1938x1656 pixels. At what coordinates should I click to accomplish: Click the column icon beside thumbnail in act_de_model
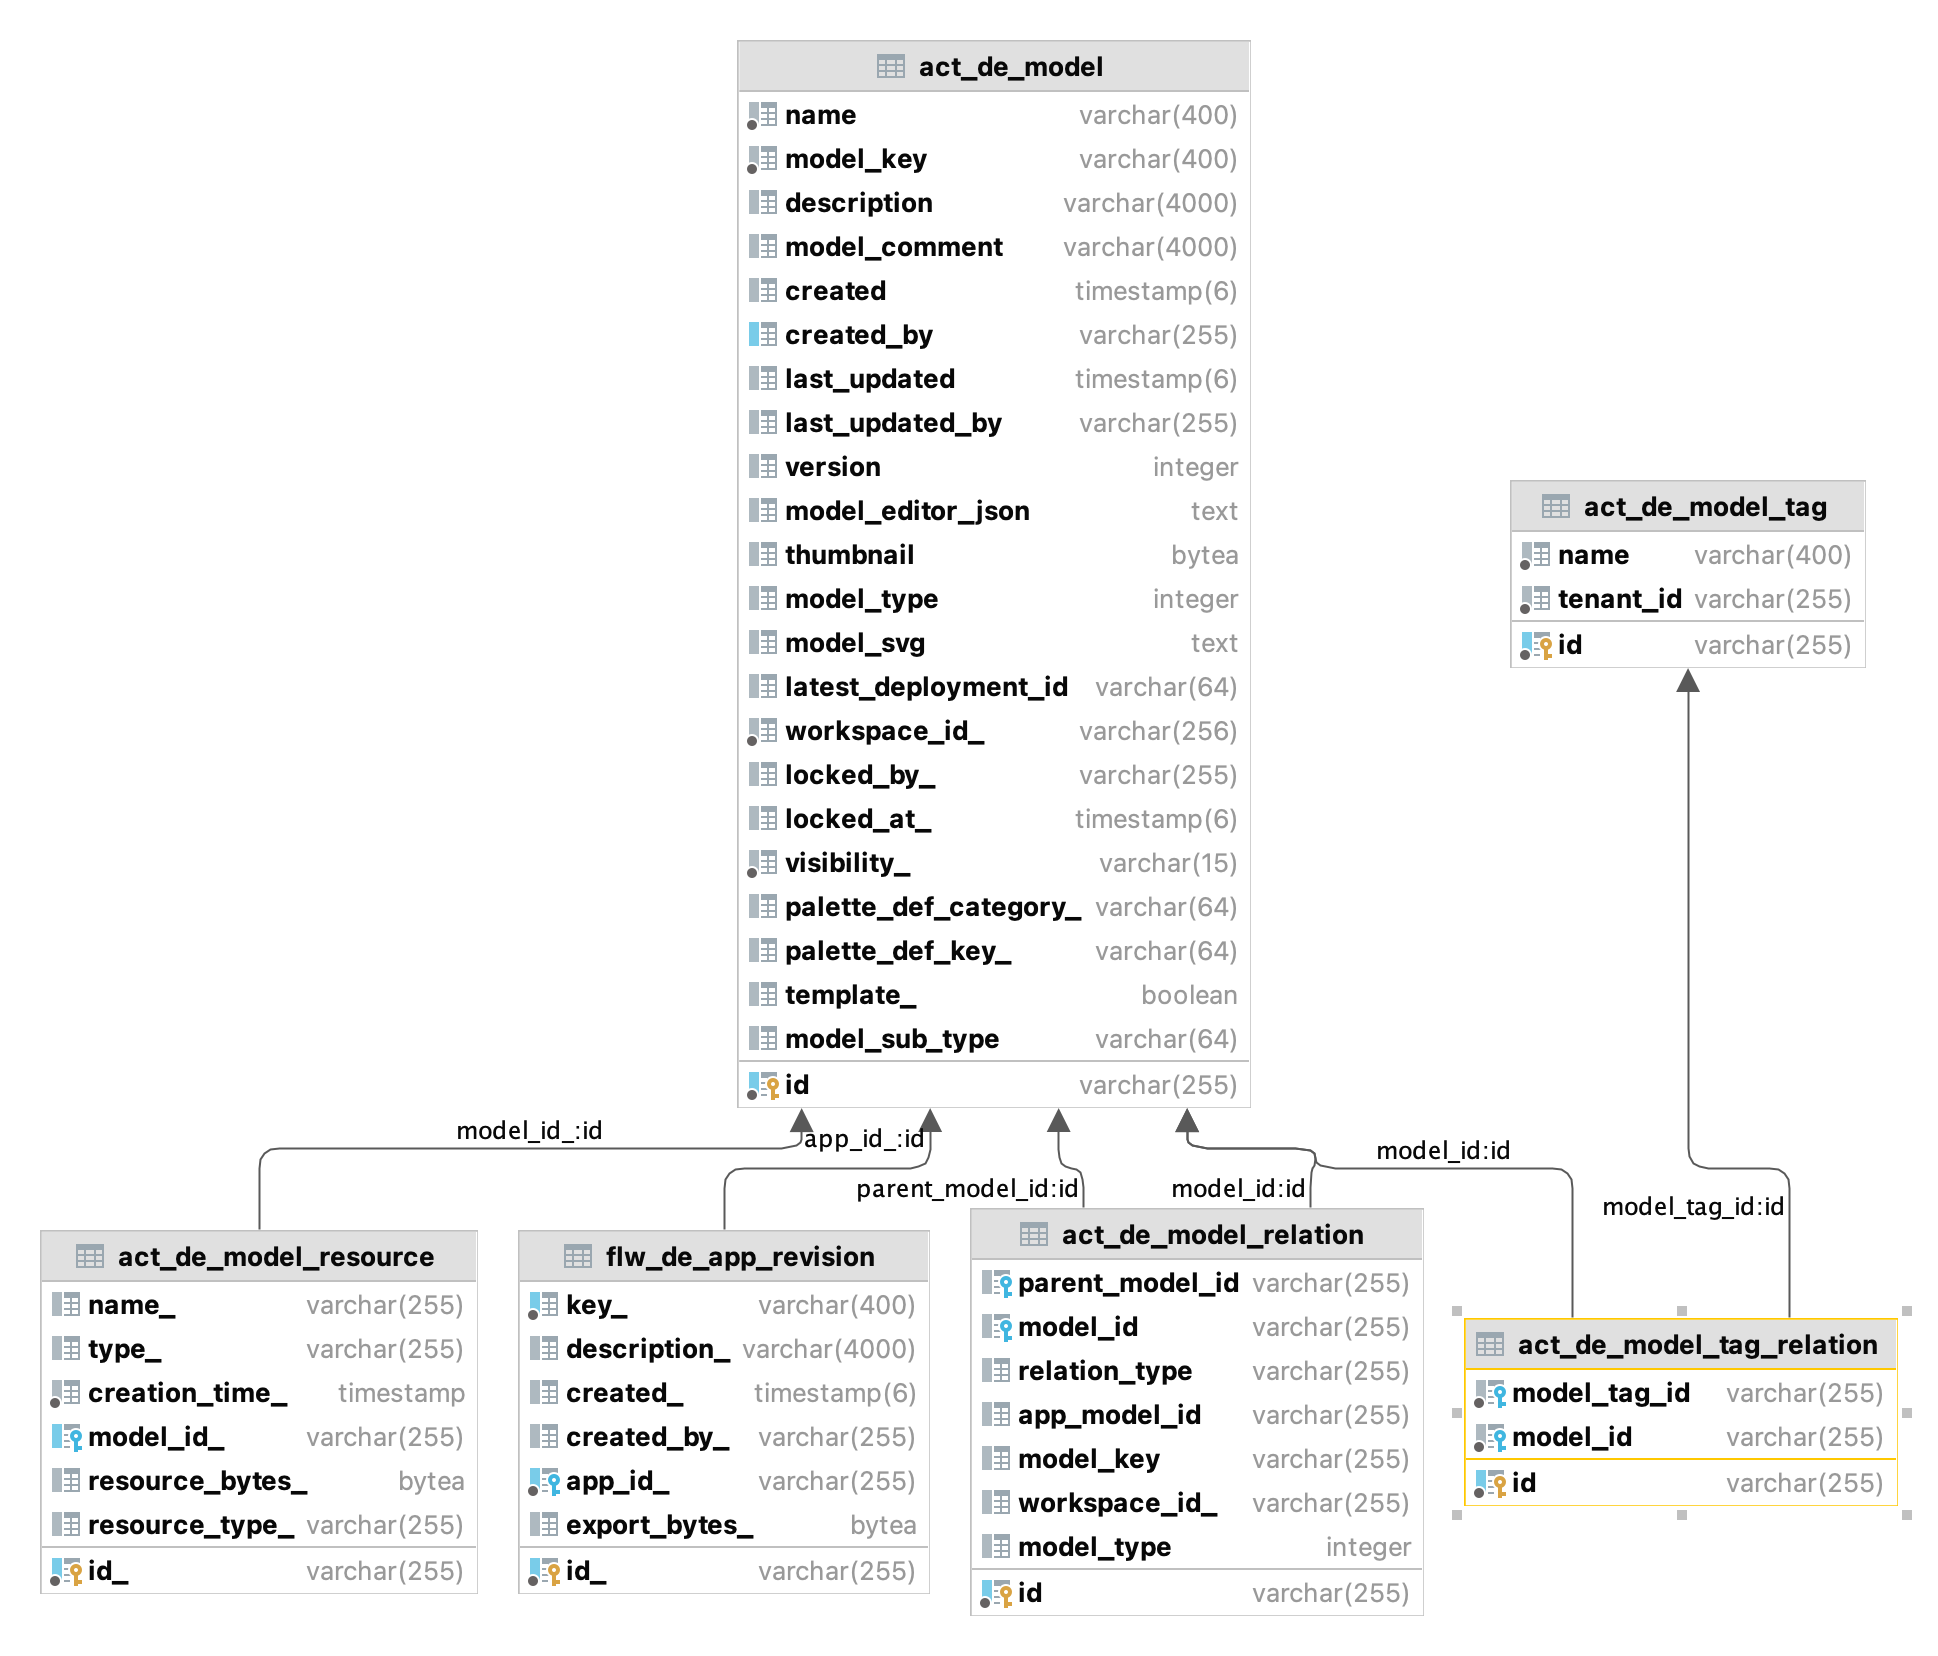click(763, 555)
